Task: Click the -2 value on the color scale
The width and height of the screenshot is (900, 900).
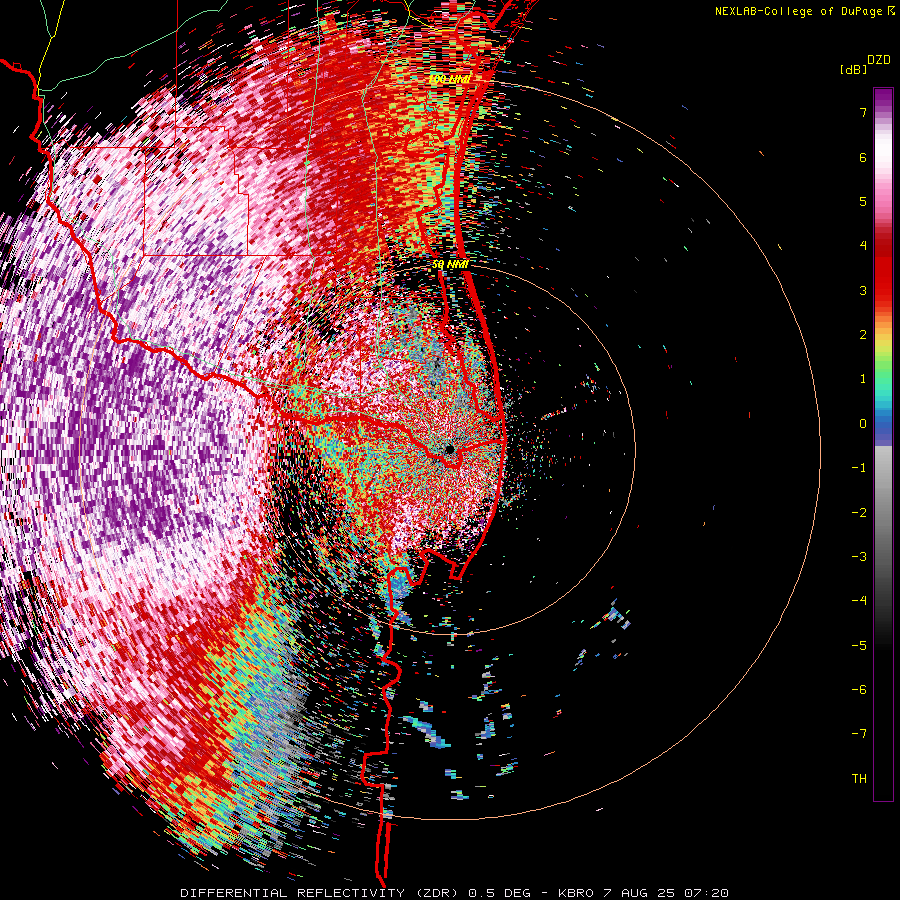Action: [x=859, y=513]
